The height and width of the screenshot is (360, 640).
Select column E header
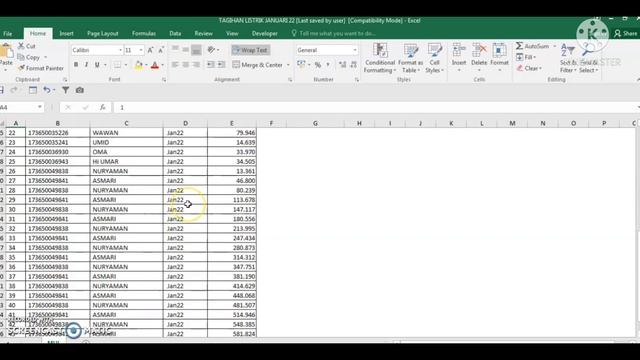pos(232,123)
